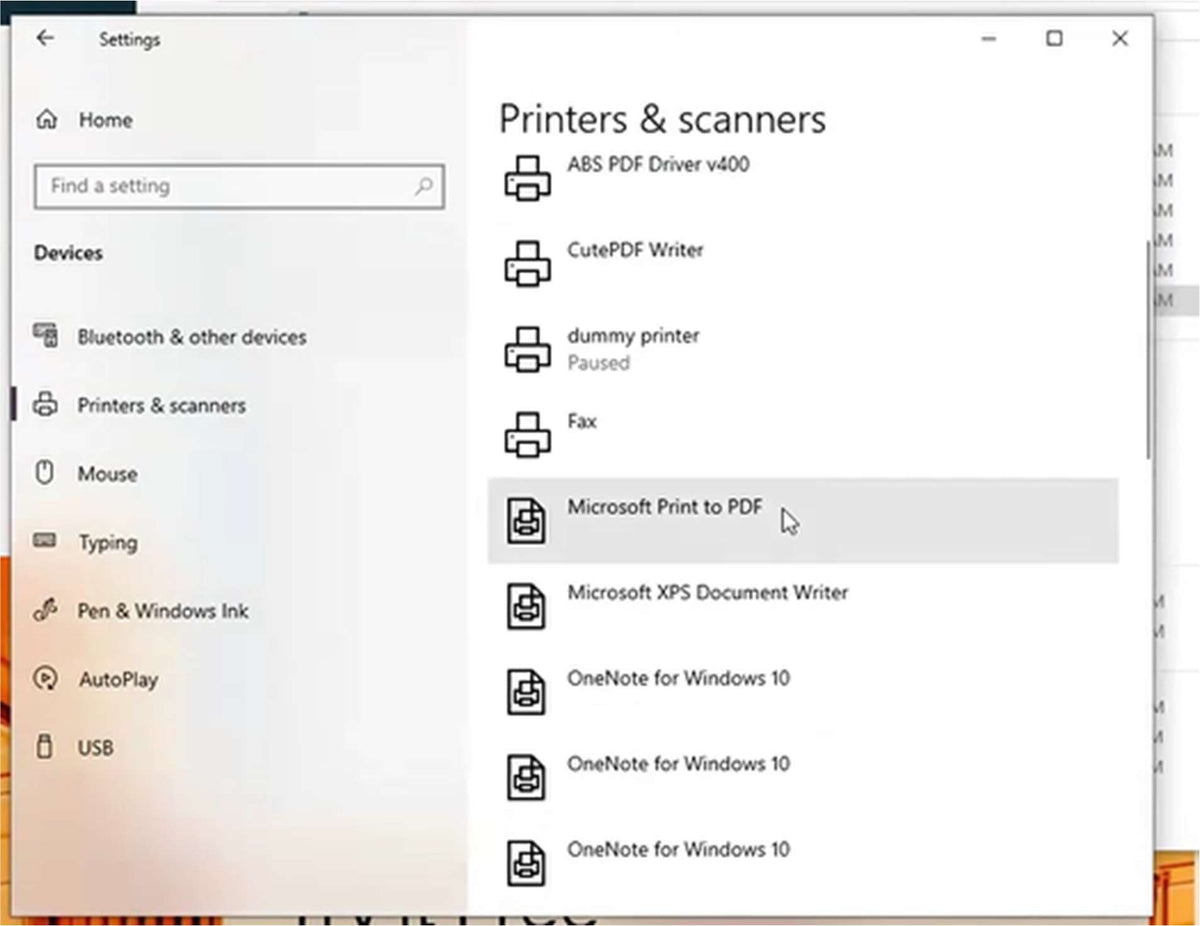Focus the Find a setting search box
Viewport: 1200px width, 926px height.
(x=239, y=186)
